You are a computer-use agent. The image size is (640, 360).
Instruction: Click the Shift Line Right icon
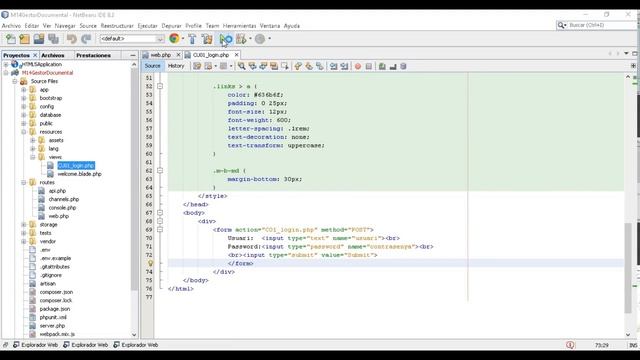point(344,66)
